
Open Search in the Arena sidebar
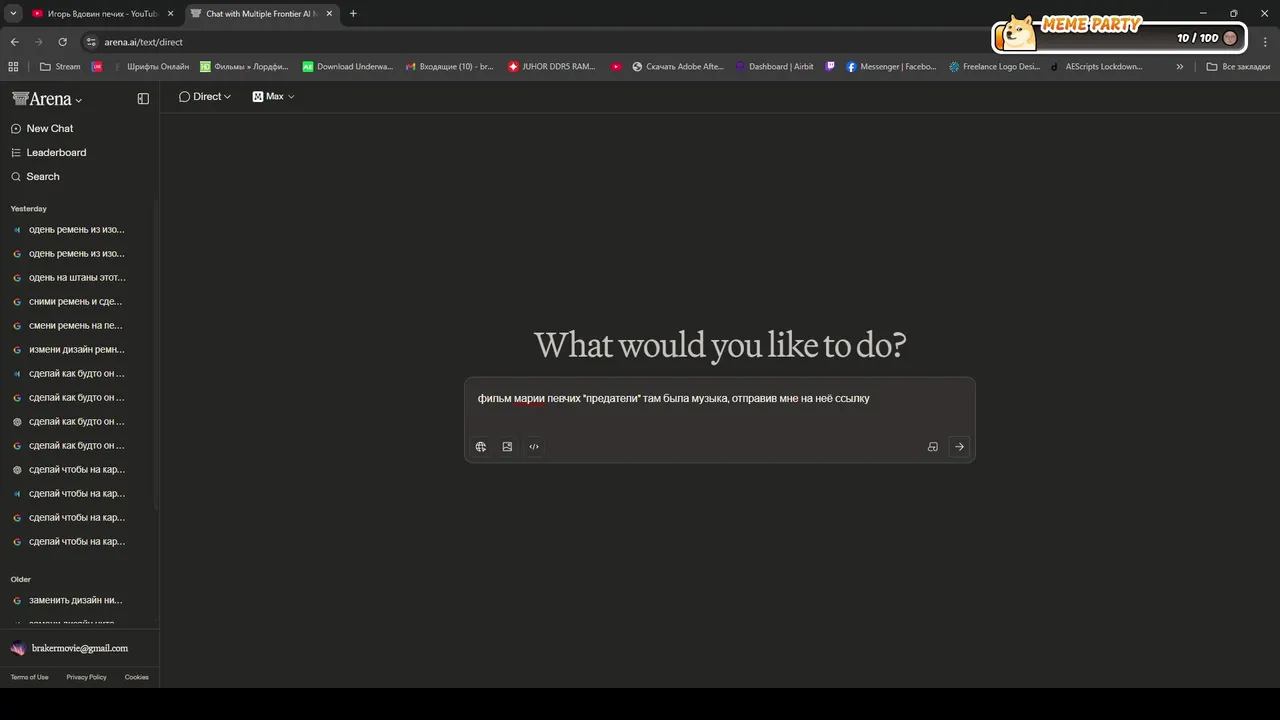click(x=43, y=176)
